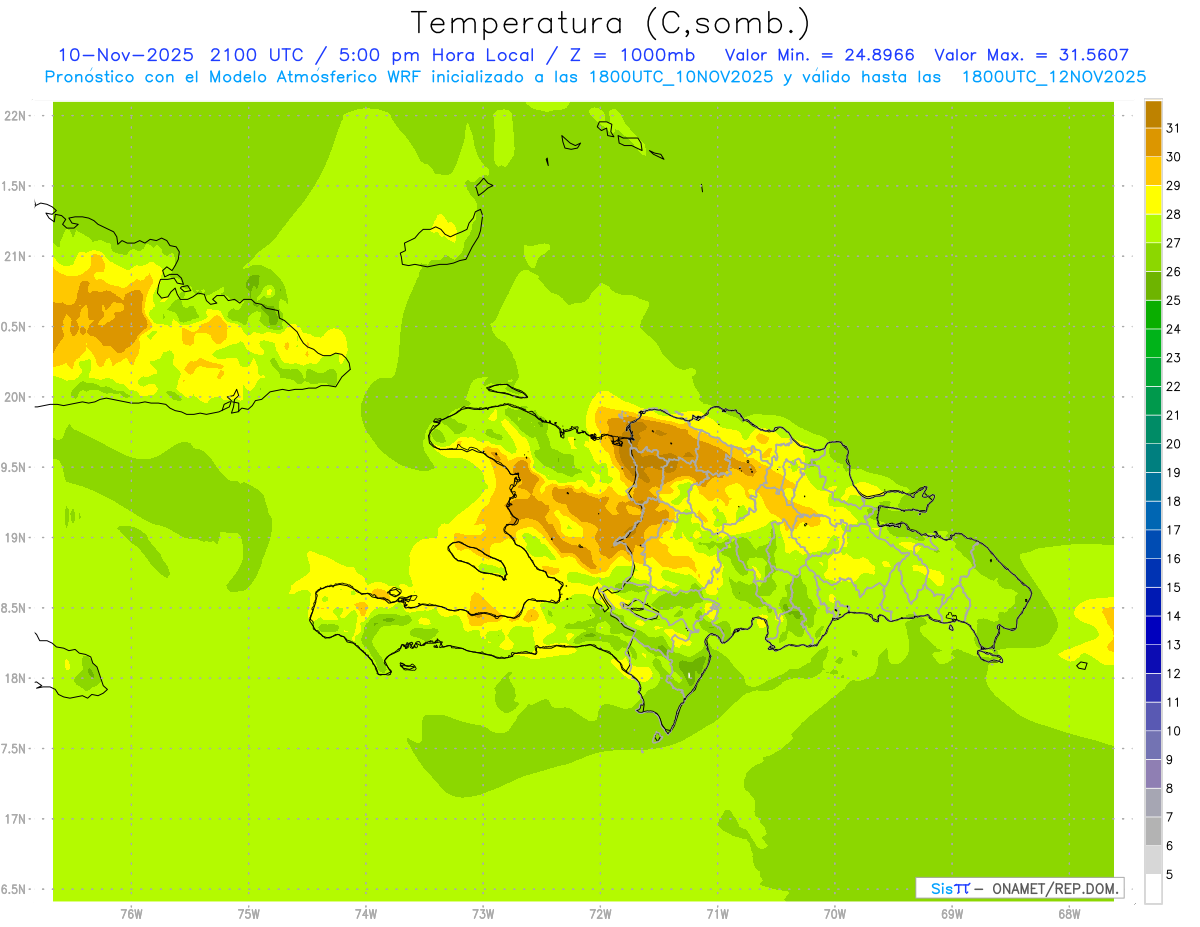Click "Valor Max. = 31.5607" text
The width and height of the screenshot is (1200, 927).
pyautogui.click(x=1032, y=55)
